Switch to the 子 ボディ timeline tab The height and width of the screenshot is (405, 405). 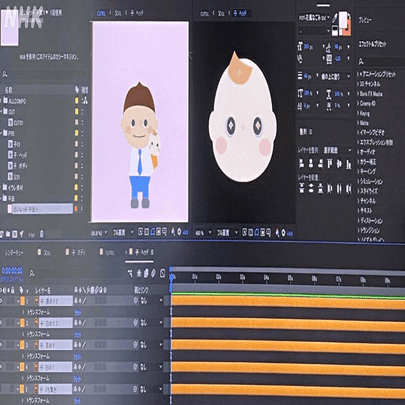click(x=75, y=252)
